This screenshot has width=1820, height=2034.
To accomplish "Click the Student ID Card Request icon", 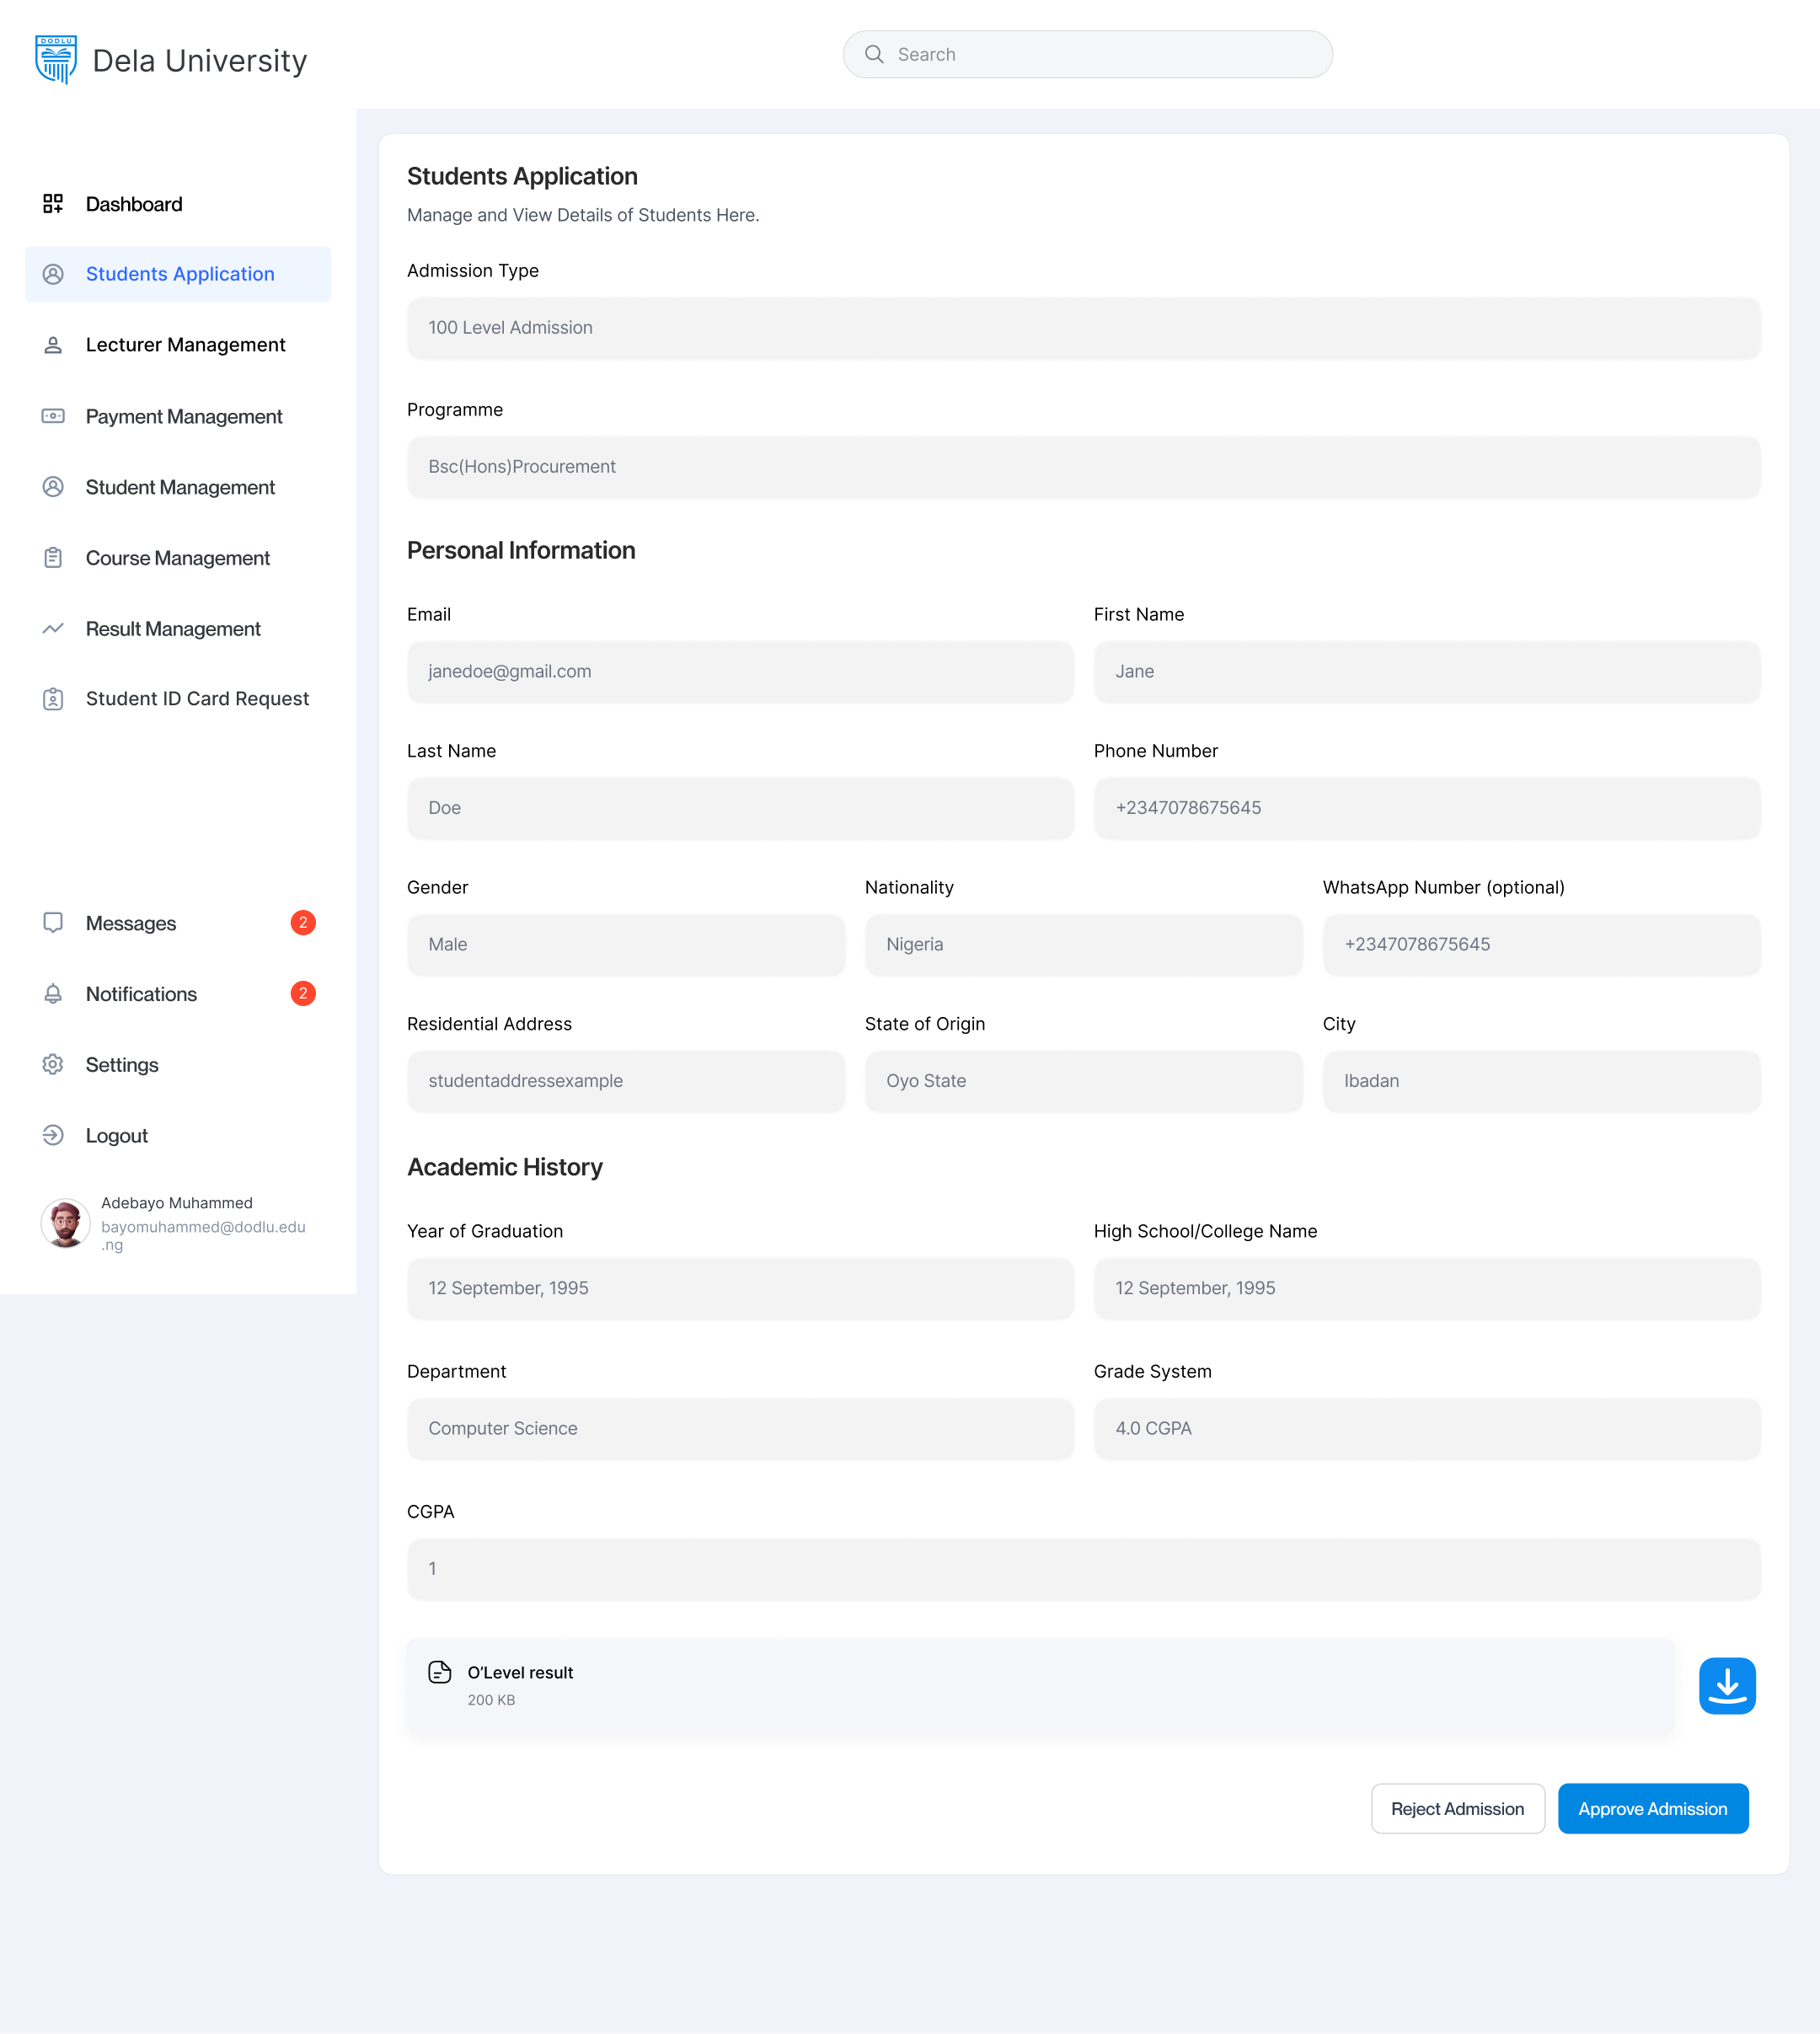I will [x=53, y=698].
